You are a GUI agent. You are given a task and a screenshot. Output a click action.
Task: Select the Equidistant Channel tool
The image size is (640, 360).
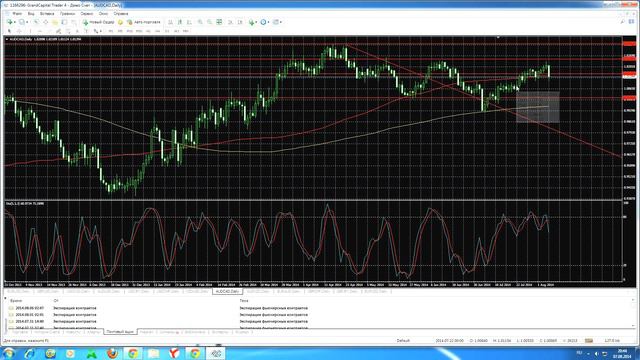click(58, 31)
